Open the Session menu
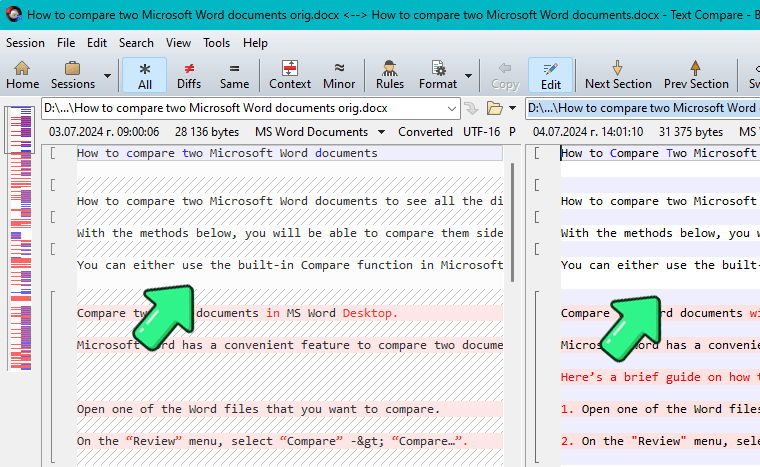 pyautogui.click(x=25, y=43)
